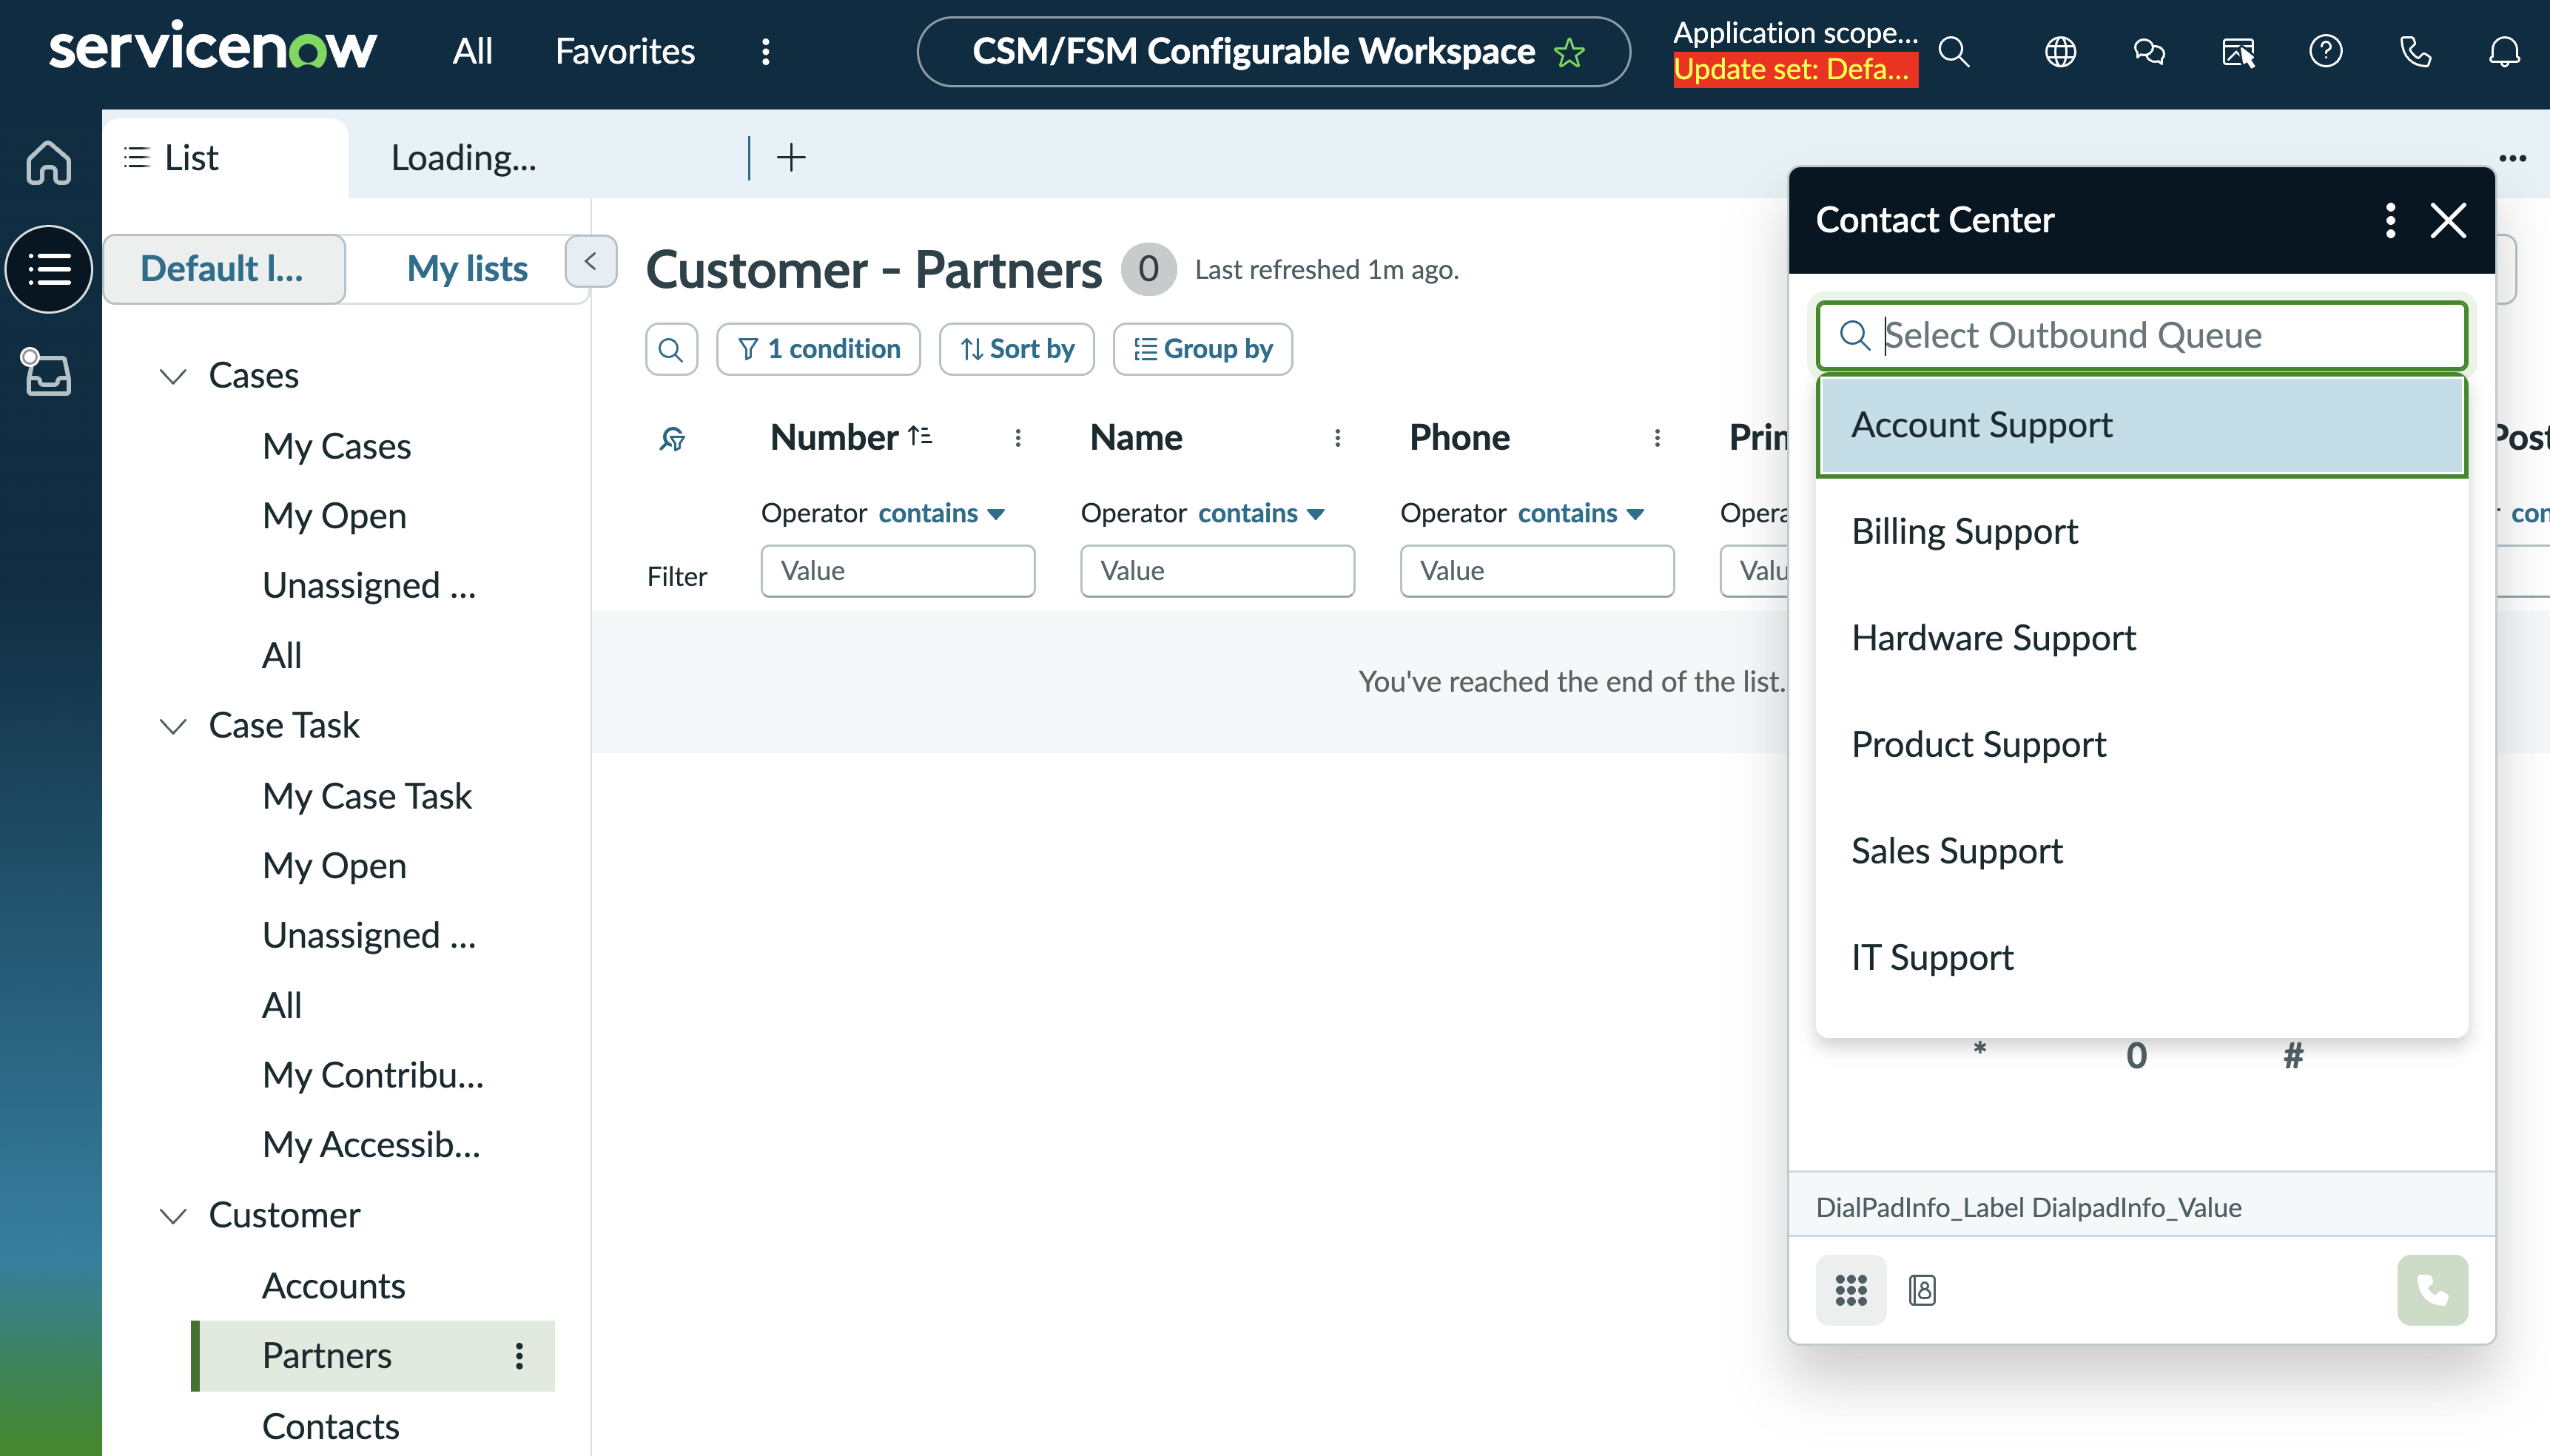Open the phone icon in header
The image size is (2550, 1456).
[x=2415, y=51]
